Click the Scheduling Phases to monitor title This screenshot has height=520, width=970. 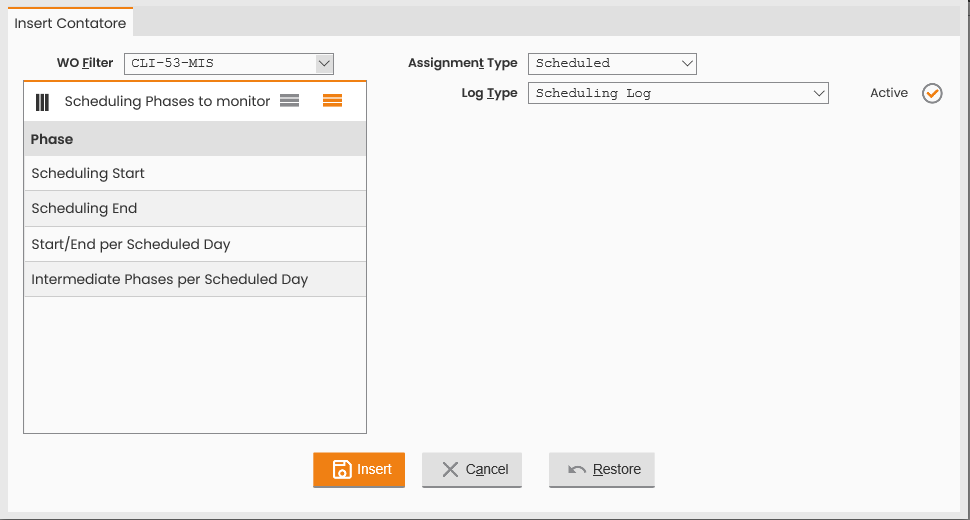point(167,101)
